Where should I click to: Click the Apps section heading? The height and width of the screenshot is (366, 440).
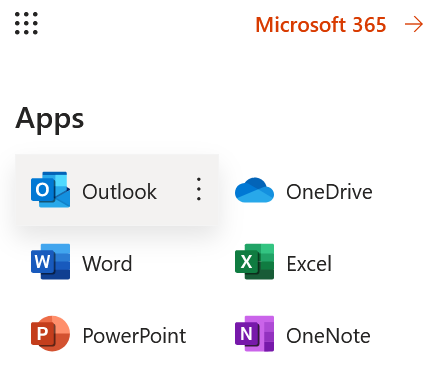click(50, 119)
